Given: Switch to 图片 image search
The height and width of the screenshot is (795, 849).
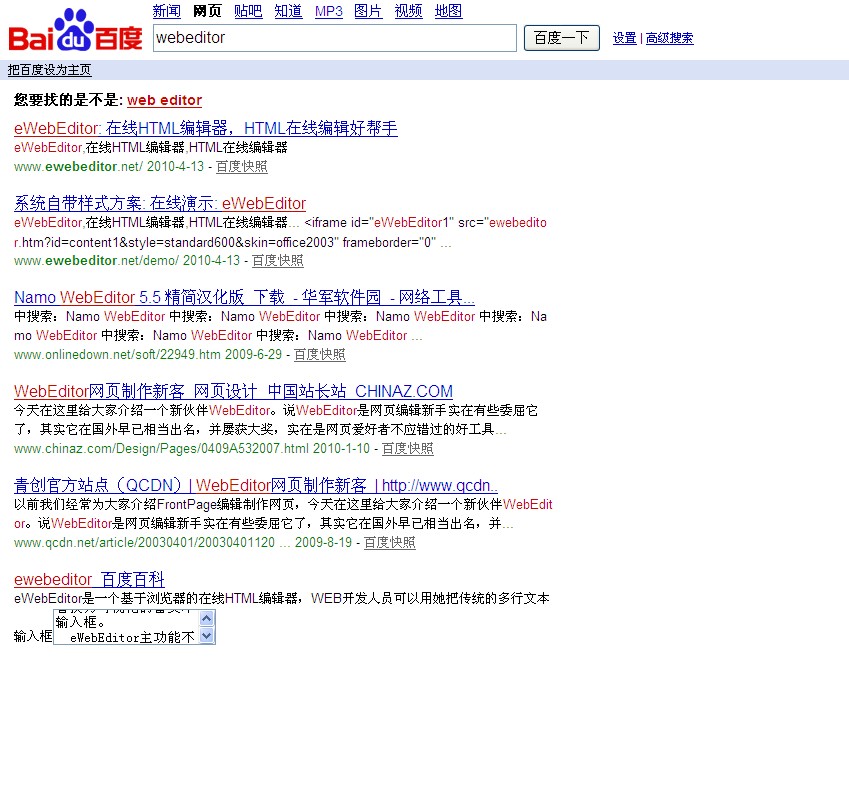Looking at the screenshot, I should click(368, 11).
